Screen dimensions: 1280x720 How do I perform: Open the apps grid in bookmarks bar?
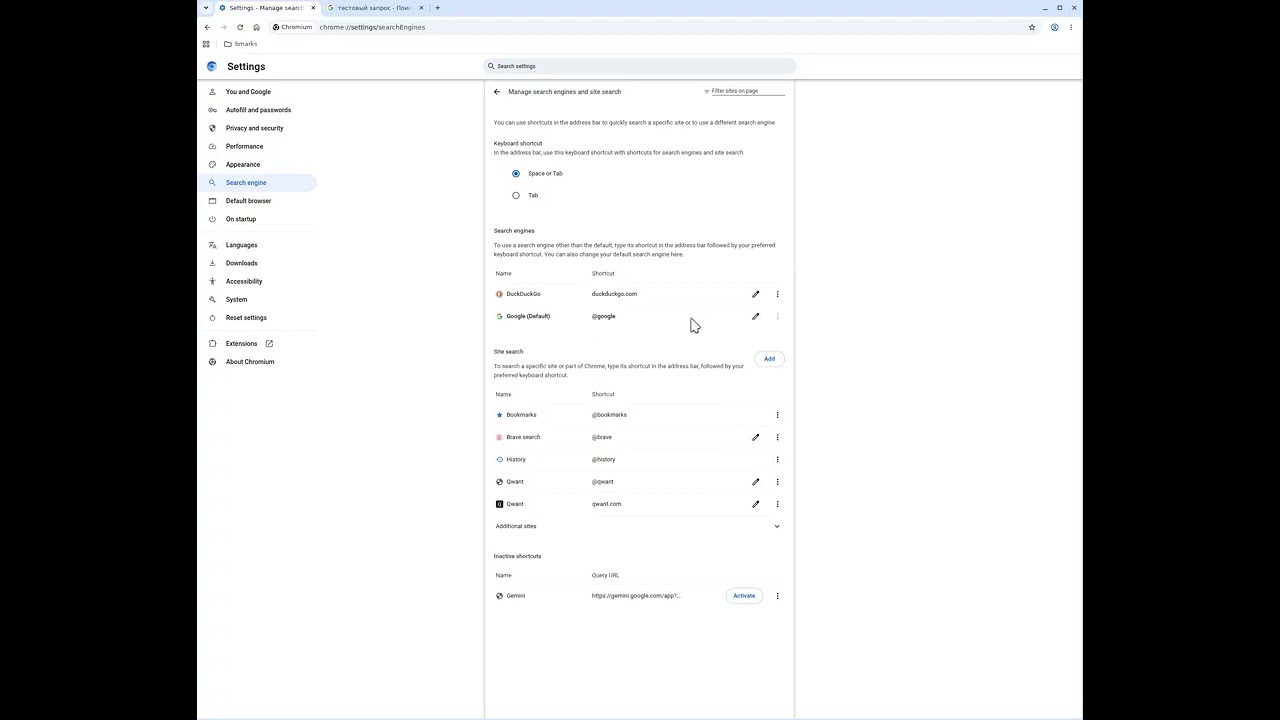(207, 44)
